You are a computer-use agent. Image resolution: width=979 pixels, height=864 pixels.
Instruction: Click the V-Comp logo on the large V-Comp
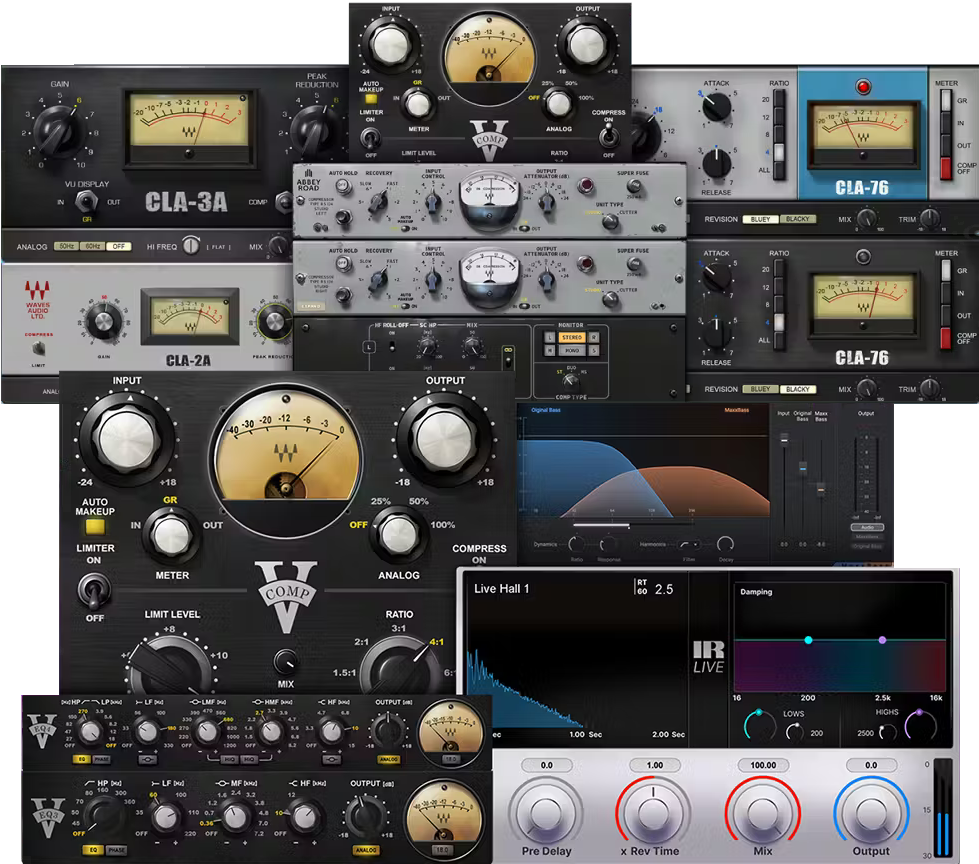(287, 595)
